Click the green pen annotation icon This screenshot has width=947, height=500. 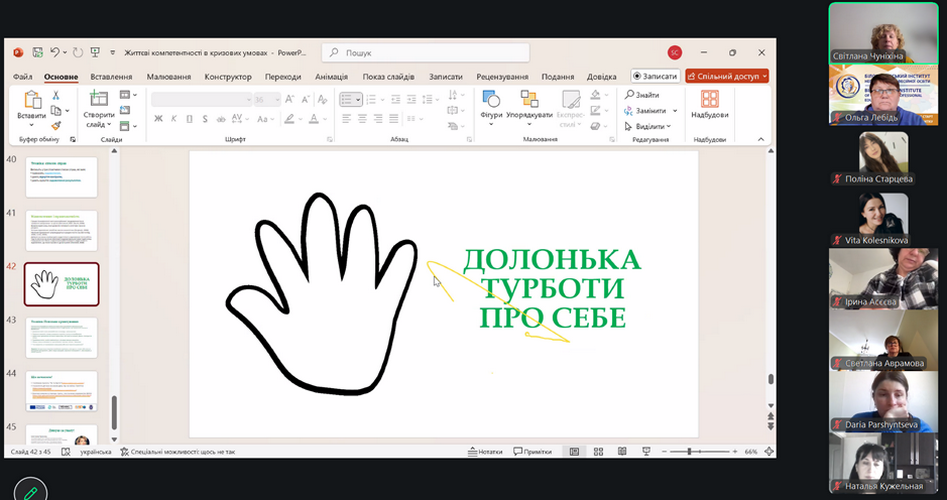pyautogui.click(x=31, y=491)
